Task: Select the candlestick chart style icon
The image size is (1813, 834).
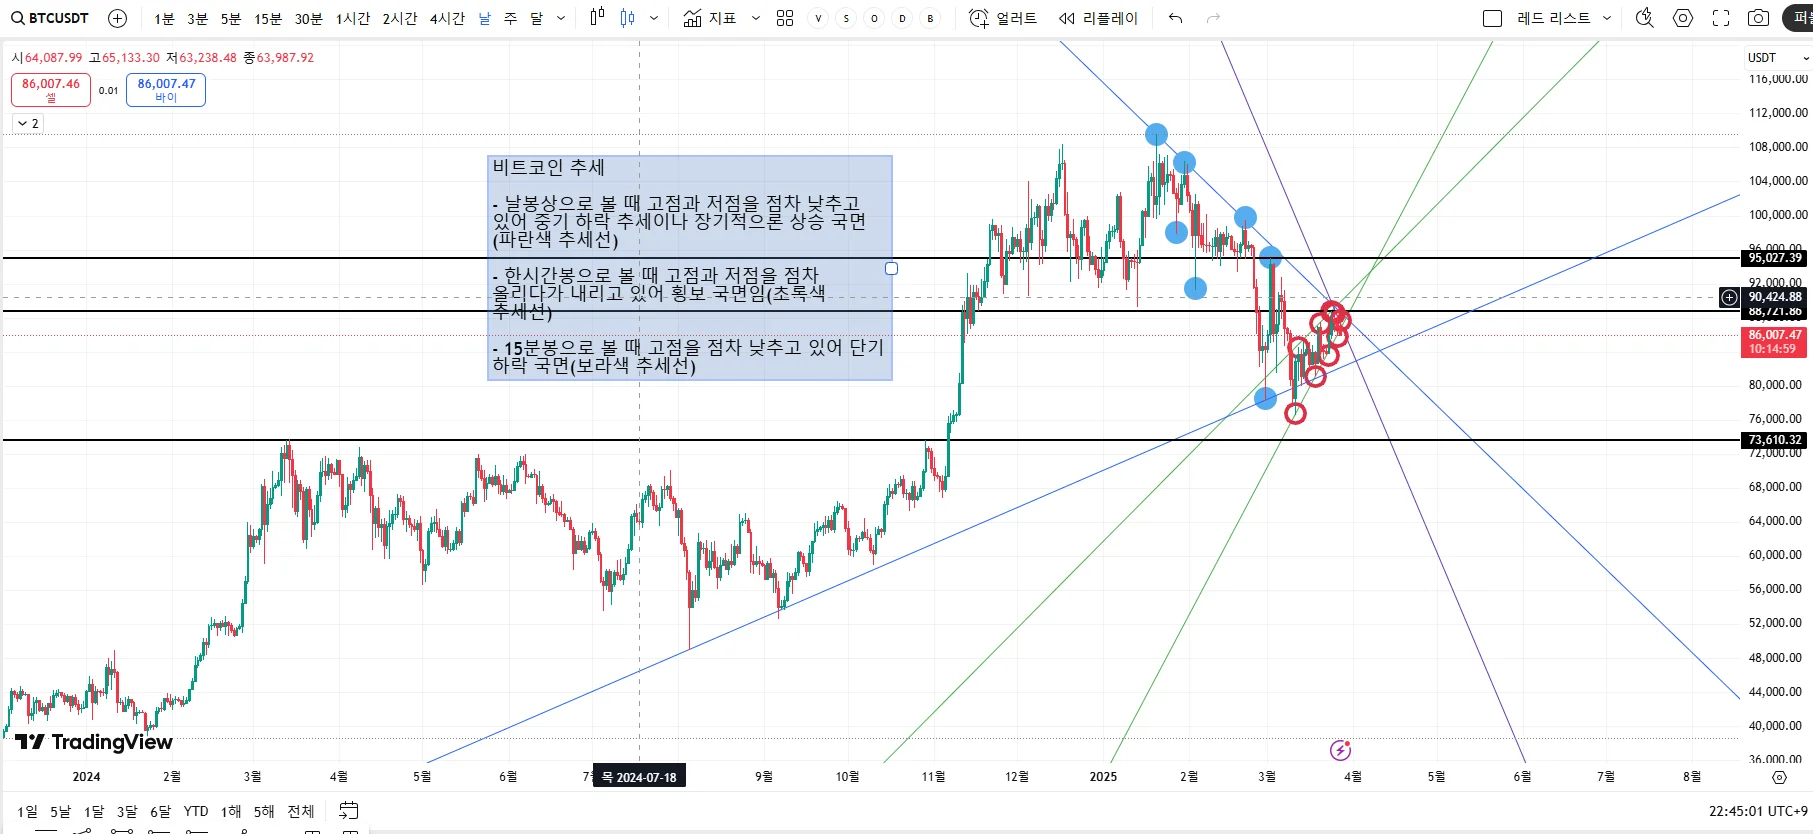Action: pos(627,18)
